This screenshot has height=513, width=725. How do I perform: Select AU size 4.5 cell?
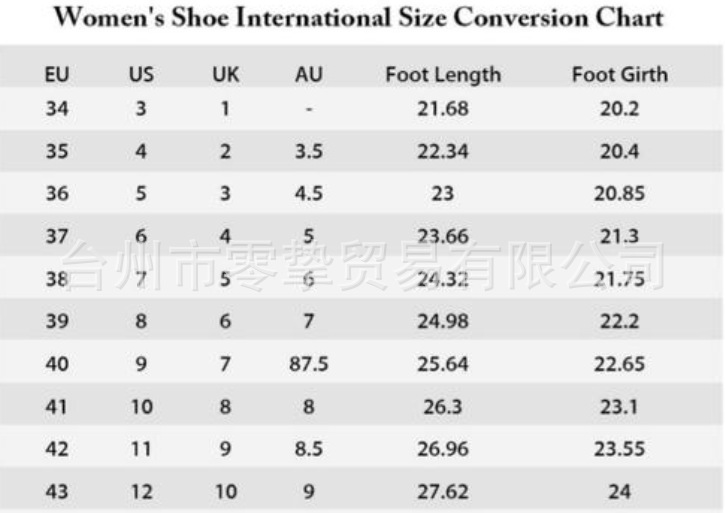click(x=308, y=194)
